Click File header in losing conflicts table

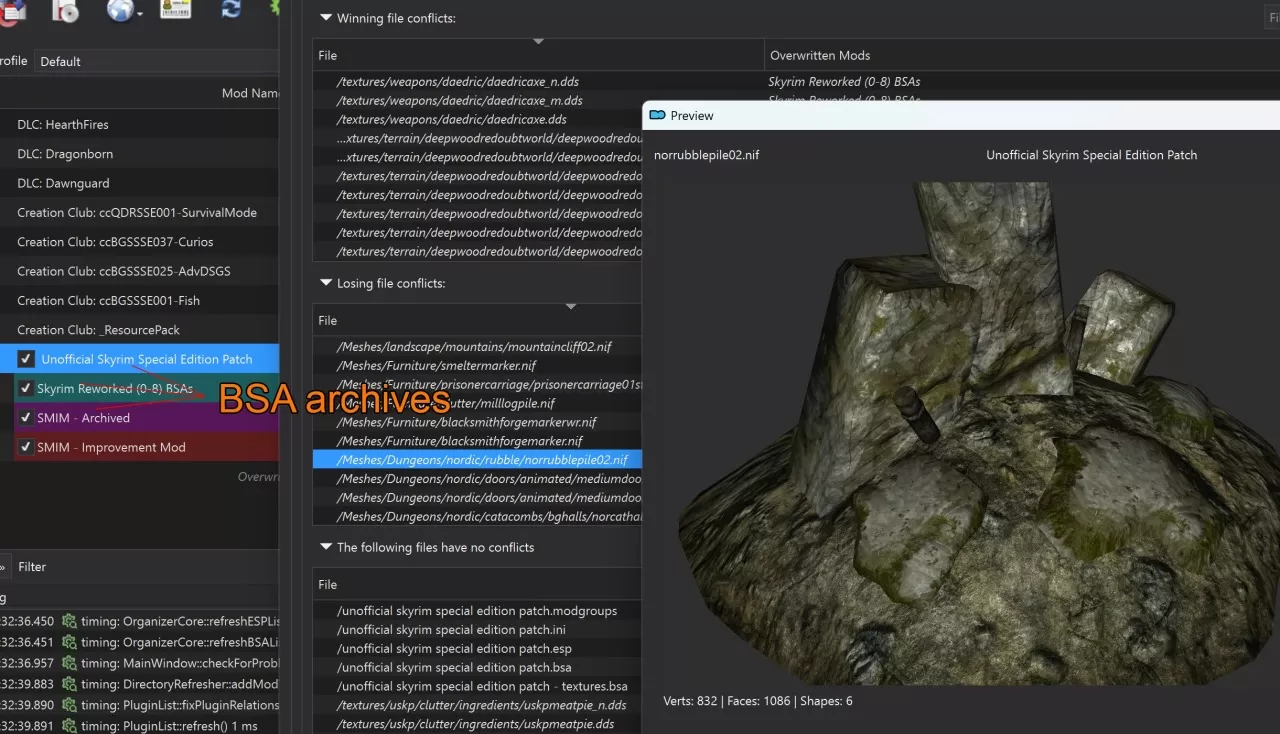[328, 320]
